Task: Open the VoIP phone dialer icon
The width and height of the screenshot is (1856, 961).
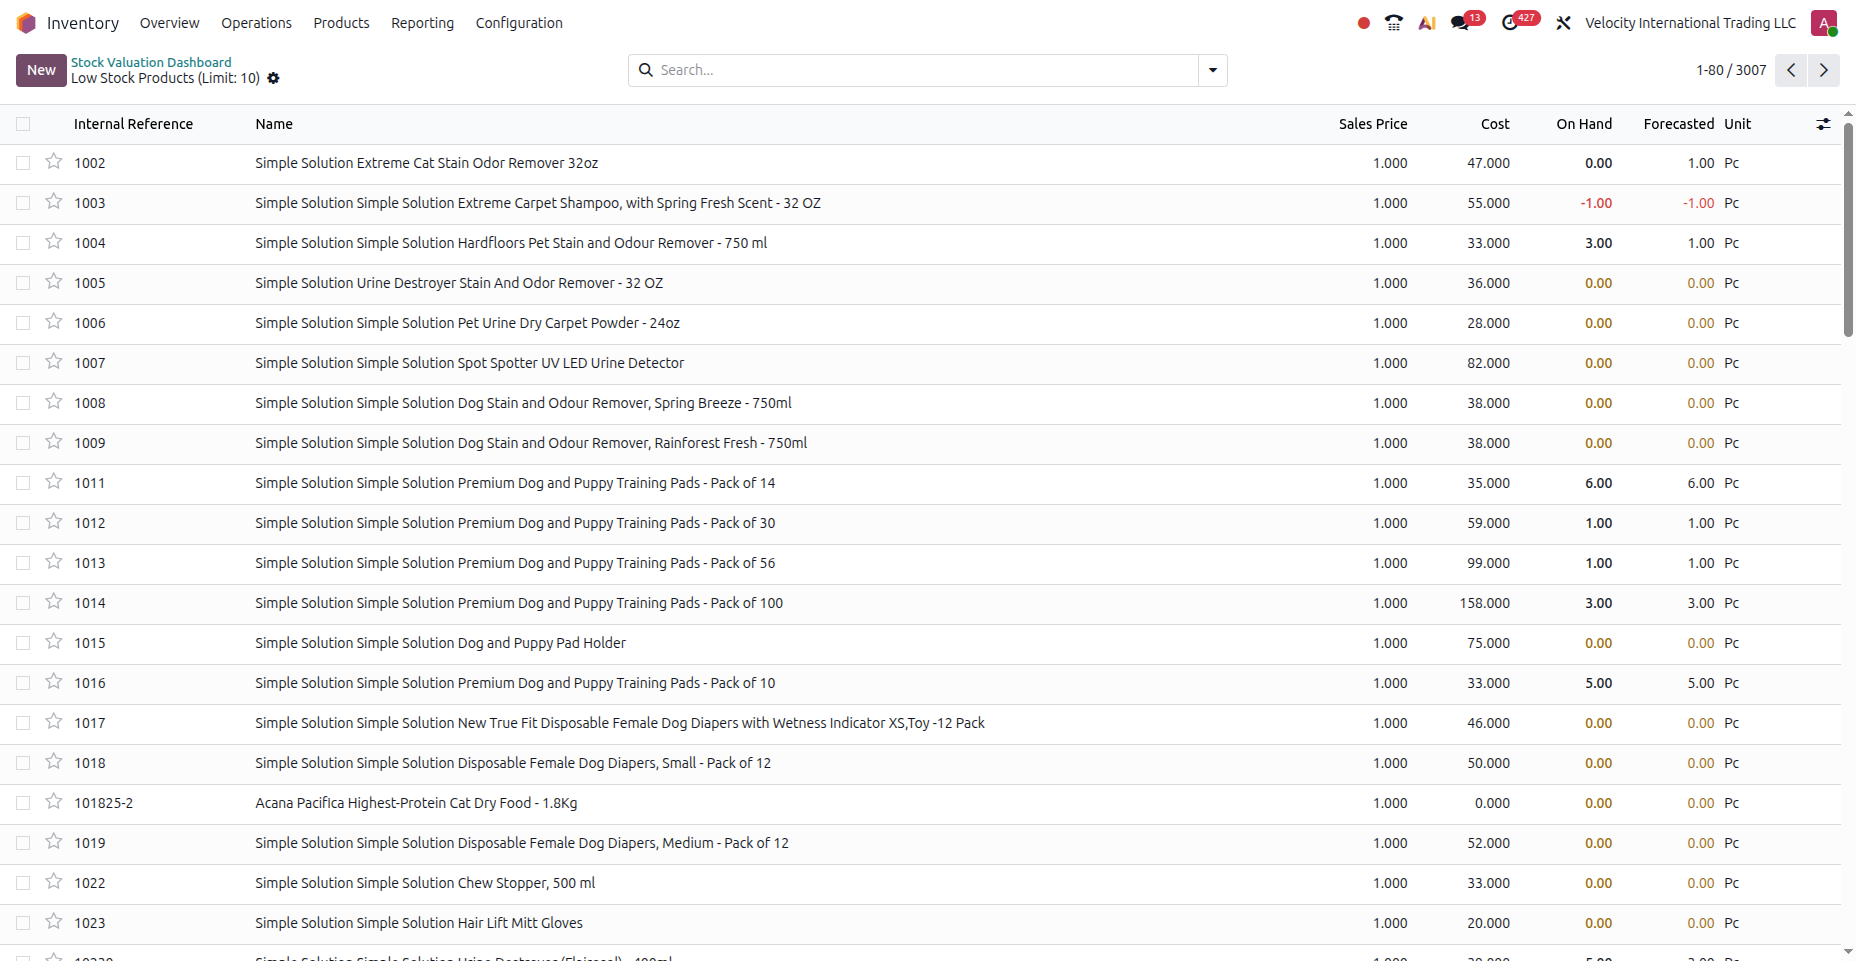Action: (1394, 23)
